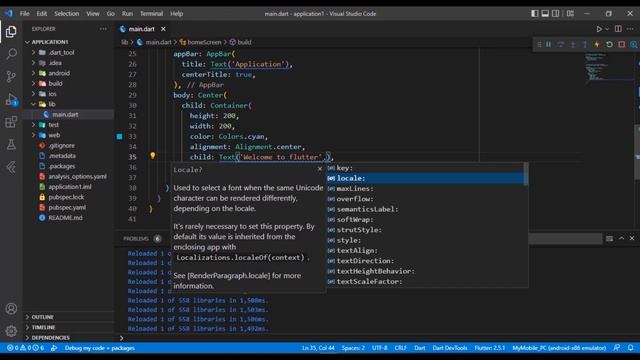Screen dimensions: 640x360
Task: Open the Manage gear icon
Action: (x=11, y=331)
